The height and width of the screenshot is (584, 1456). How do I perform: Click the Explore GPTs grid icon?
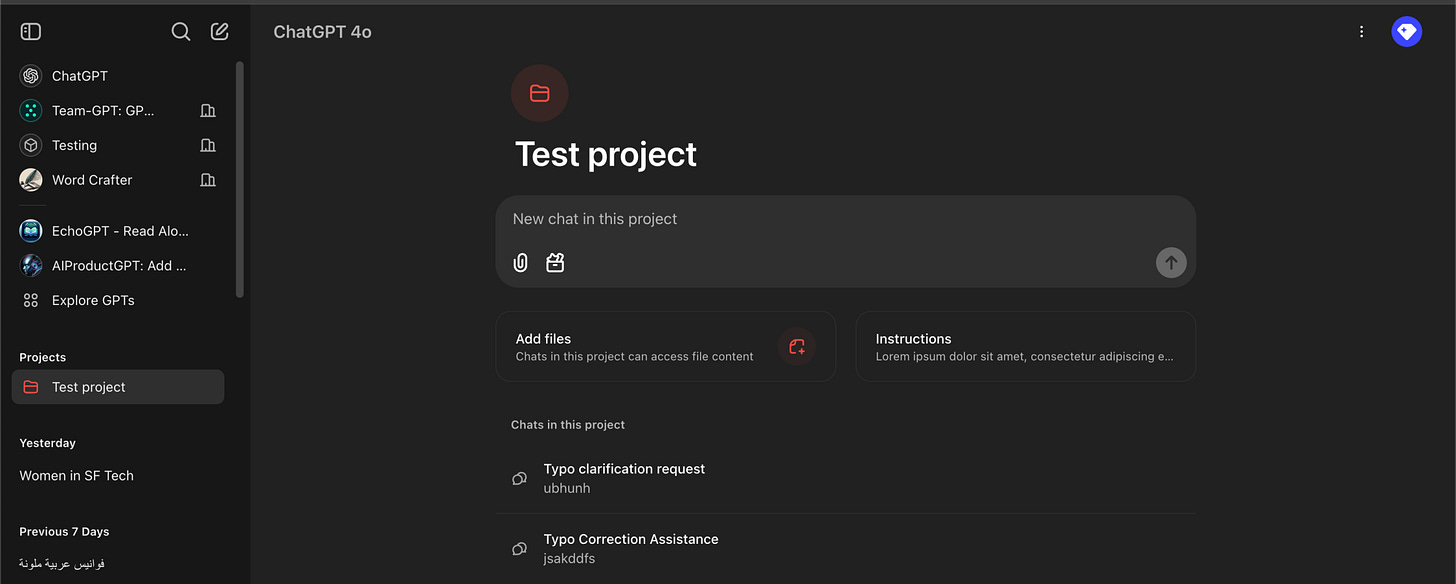pyautogui.click(x=31, y=300)
